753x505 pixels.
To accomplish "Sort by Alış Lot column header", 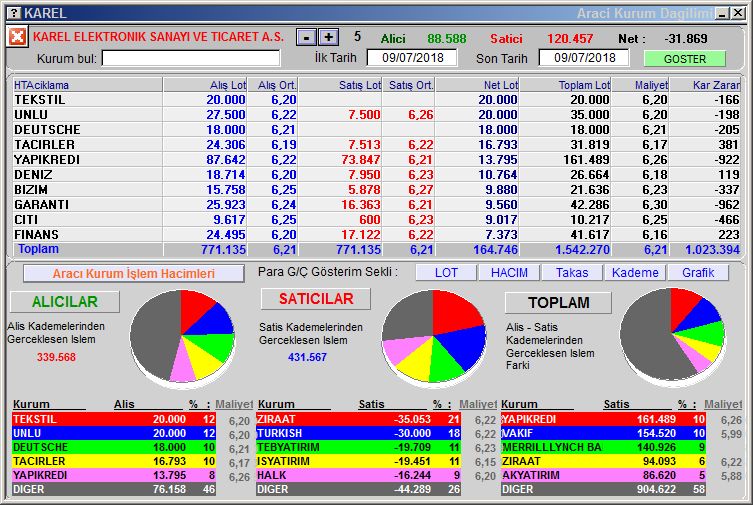I will [205, 85].
